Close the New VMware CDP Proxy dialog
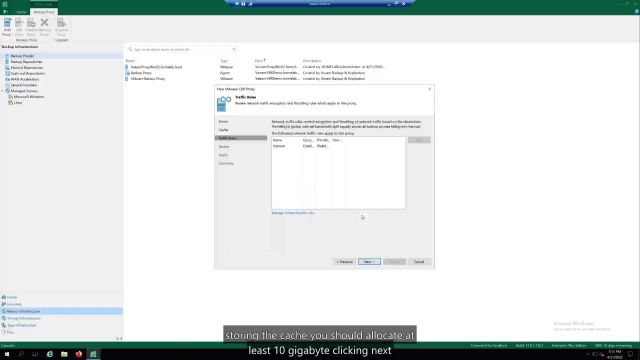The height and width of the screenshot is (360, 640). [x=429, y=89]
